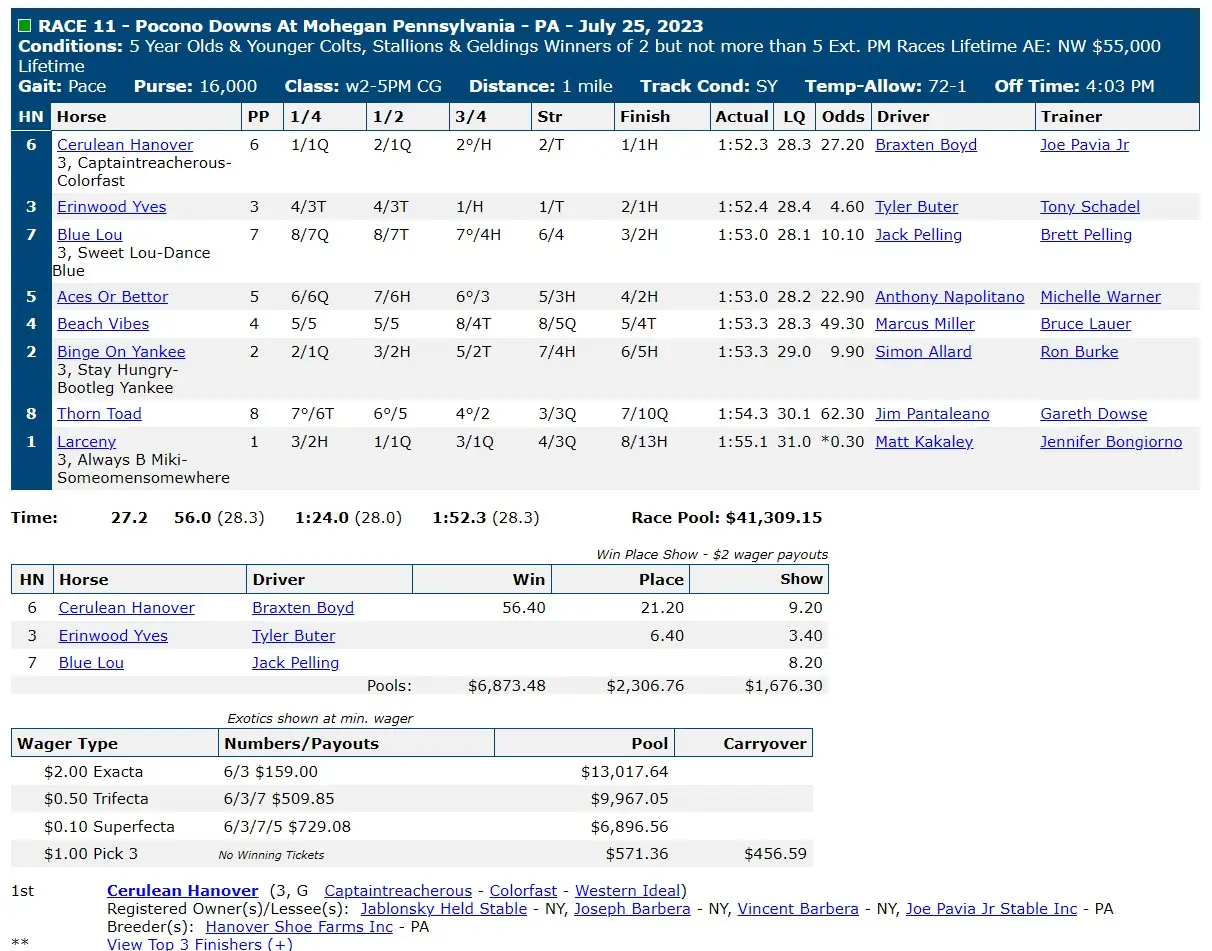Open trainer Jennifer Bongiorno's page

tap(1111, 442)
